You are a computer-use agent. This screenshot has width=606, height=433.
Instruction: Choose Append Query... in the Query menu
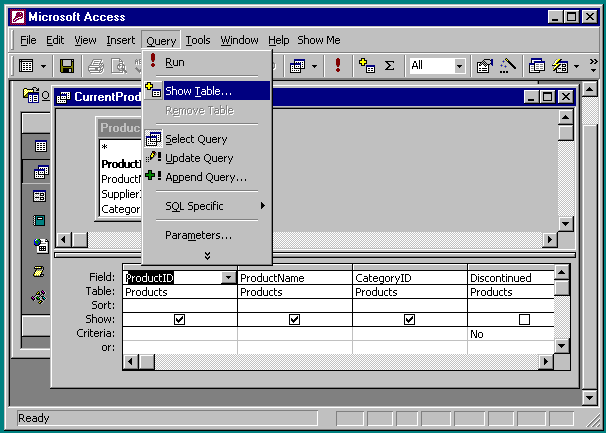207,177
